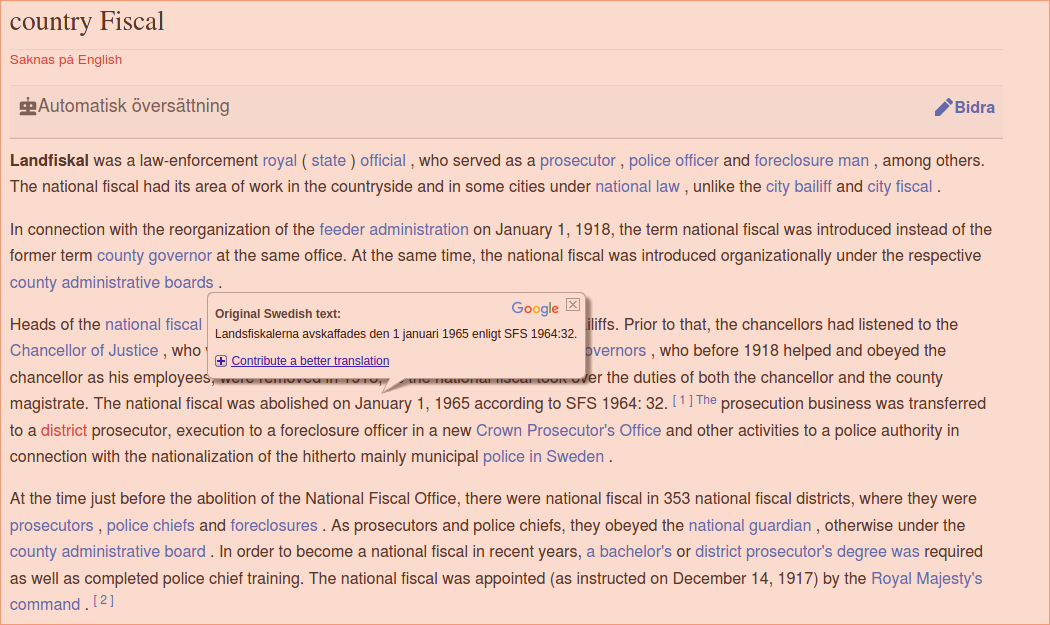Click the pencil icon next to Bidra

(943, 107)
